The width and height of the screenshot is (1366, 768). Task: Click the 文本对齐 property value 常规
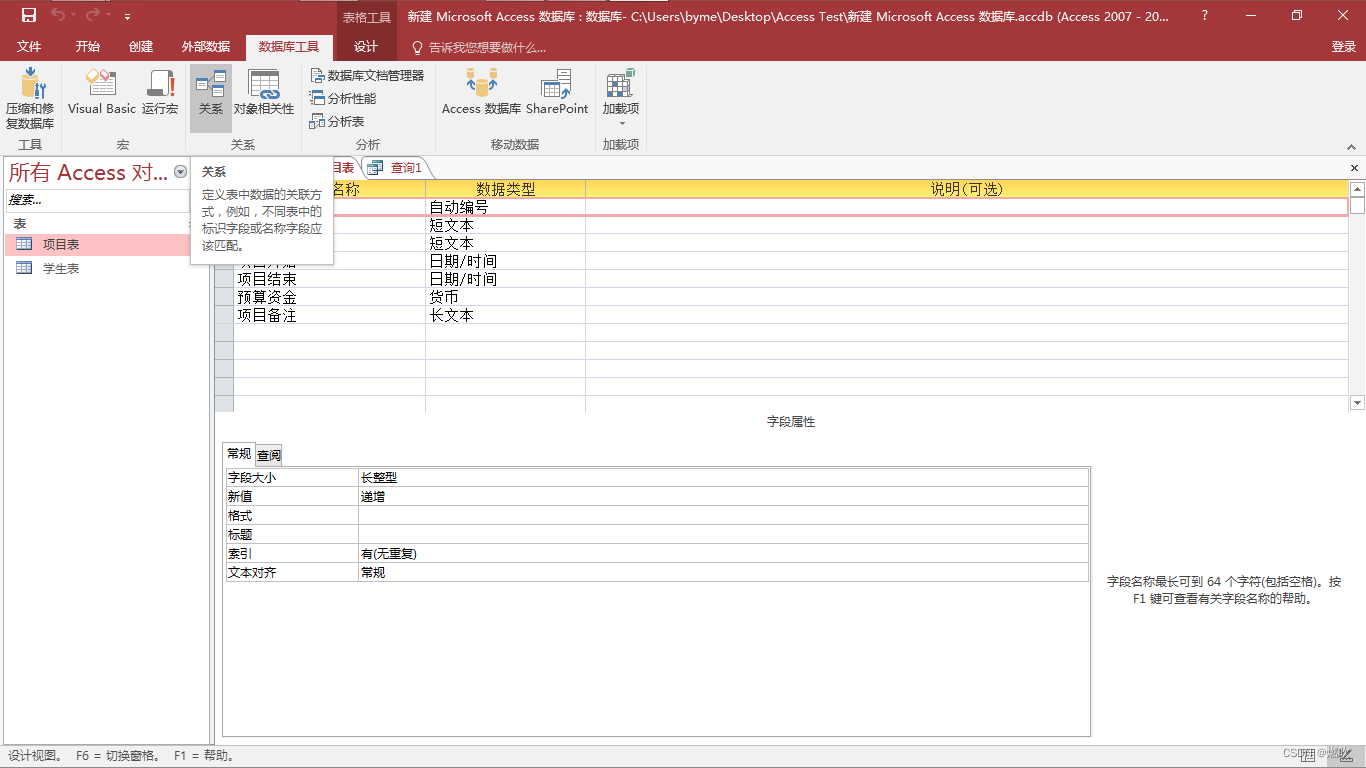pyautogui.click(x=723, y=572)
